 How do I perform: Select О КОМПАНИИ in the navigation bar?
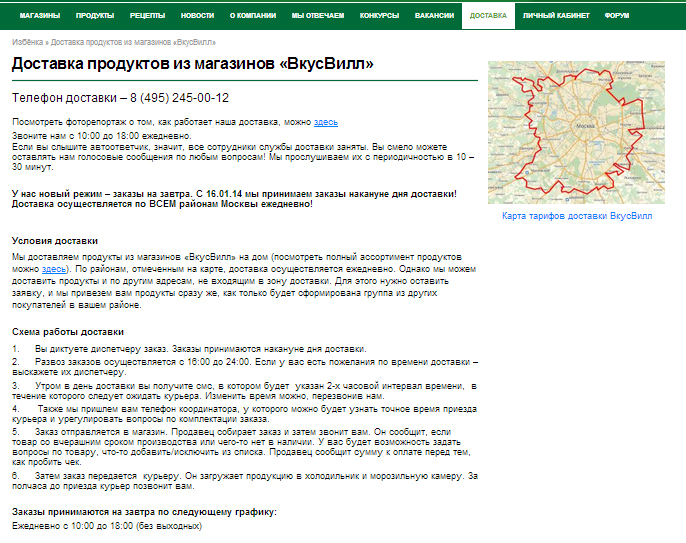click(x=253, y=16)
